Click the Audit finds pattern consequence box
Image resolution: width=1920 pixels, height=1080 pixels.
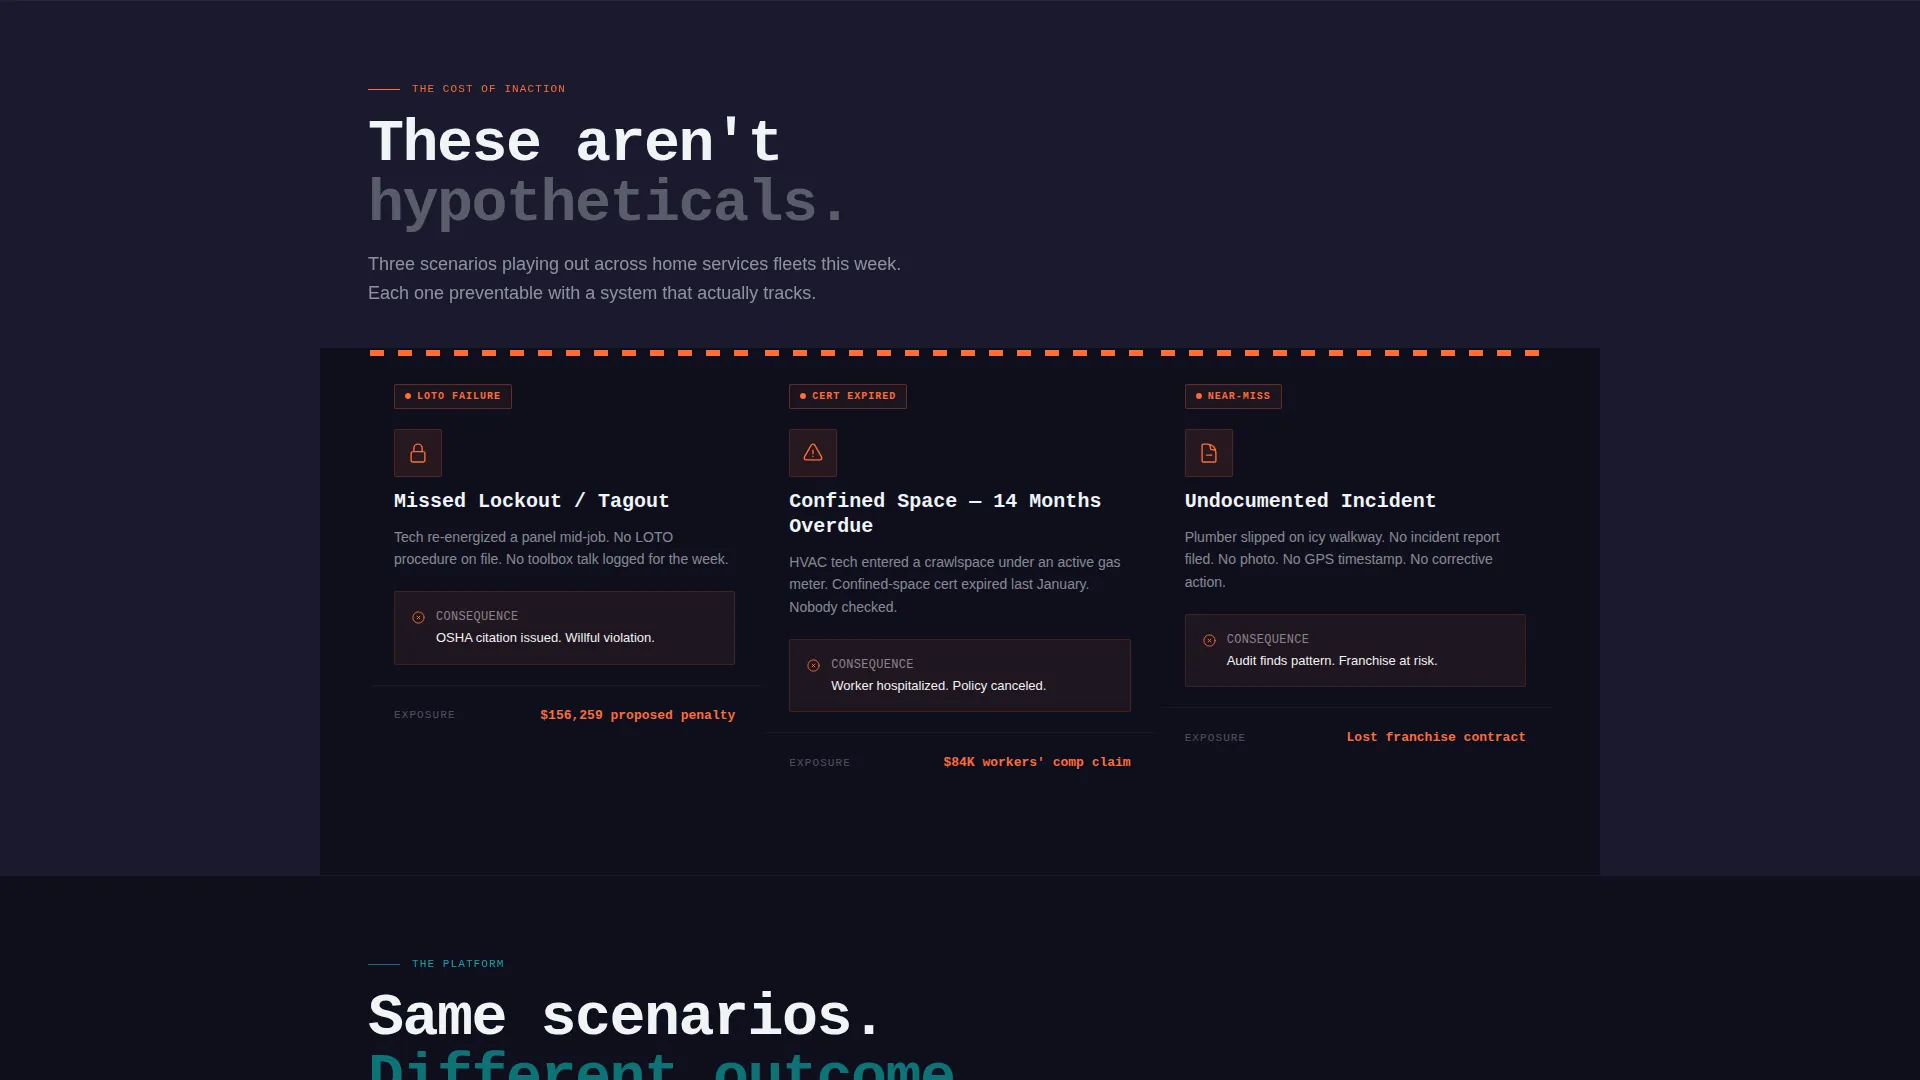point(1355,650)
